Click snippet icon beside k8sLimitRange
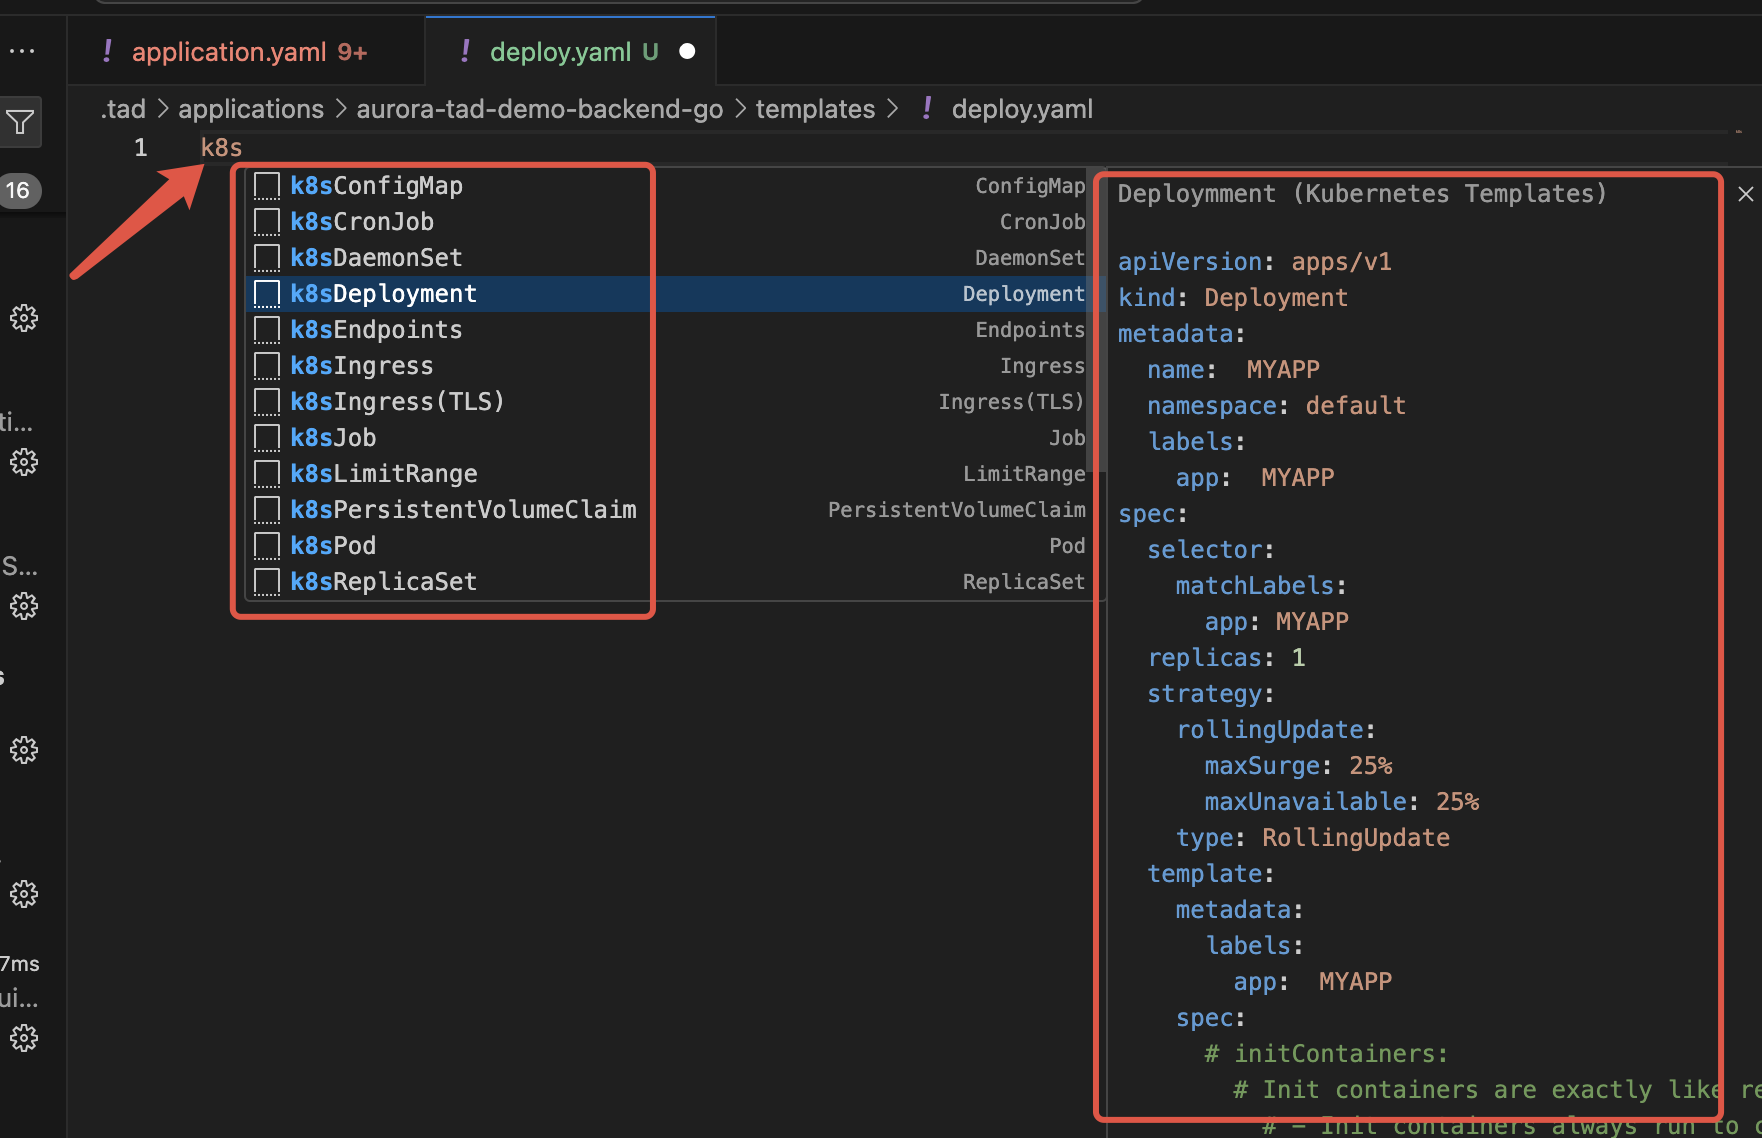The image size is (1762, 1138). (x=266, y=474)
